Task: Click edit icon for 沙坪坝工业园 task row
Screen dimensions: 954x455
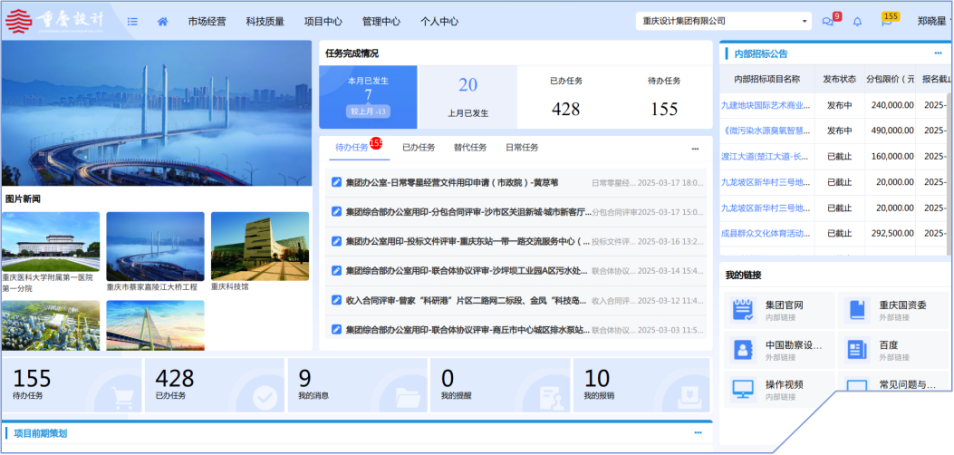Action: (x=336, y=271)
